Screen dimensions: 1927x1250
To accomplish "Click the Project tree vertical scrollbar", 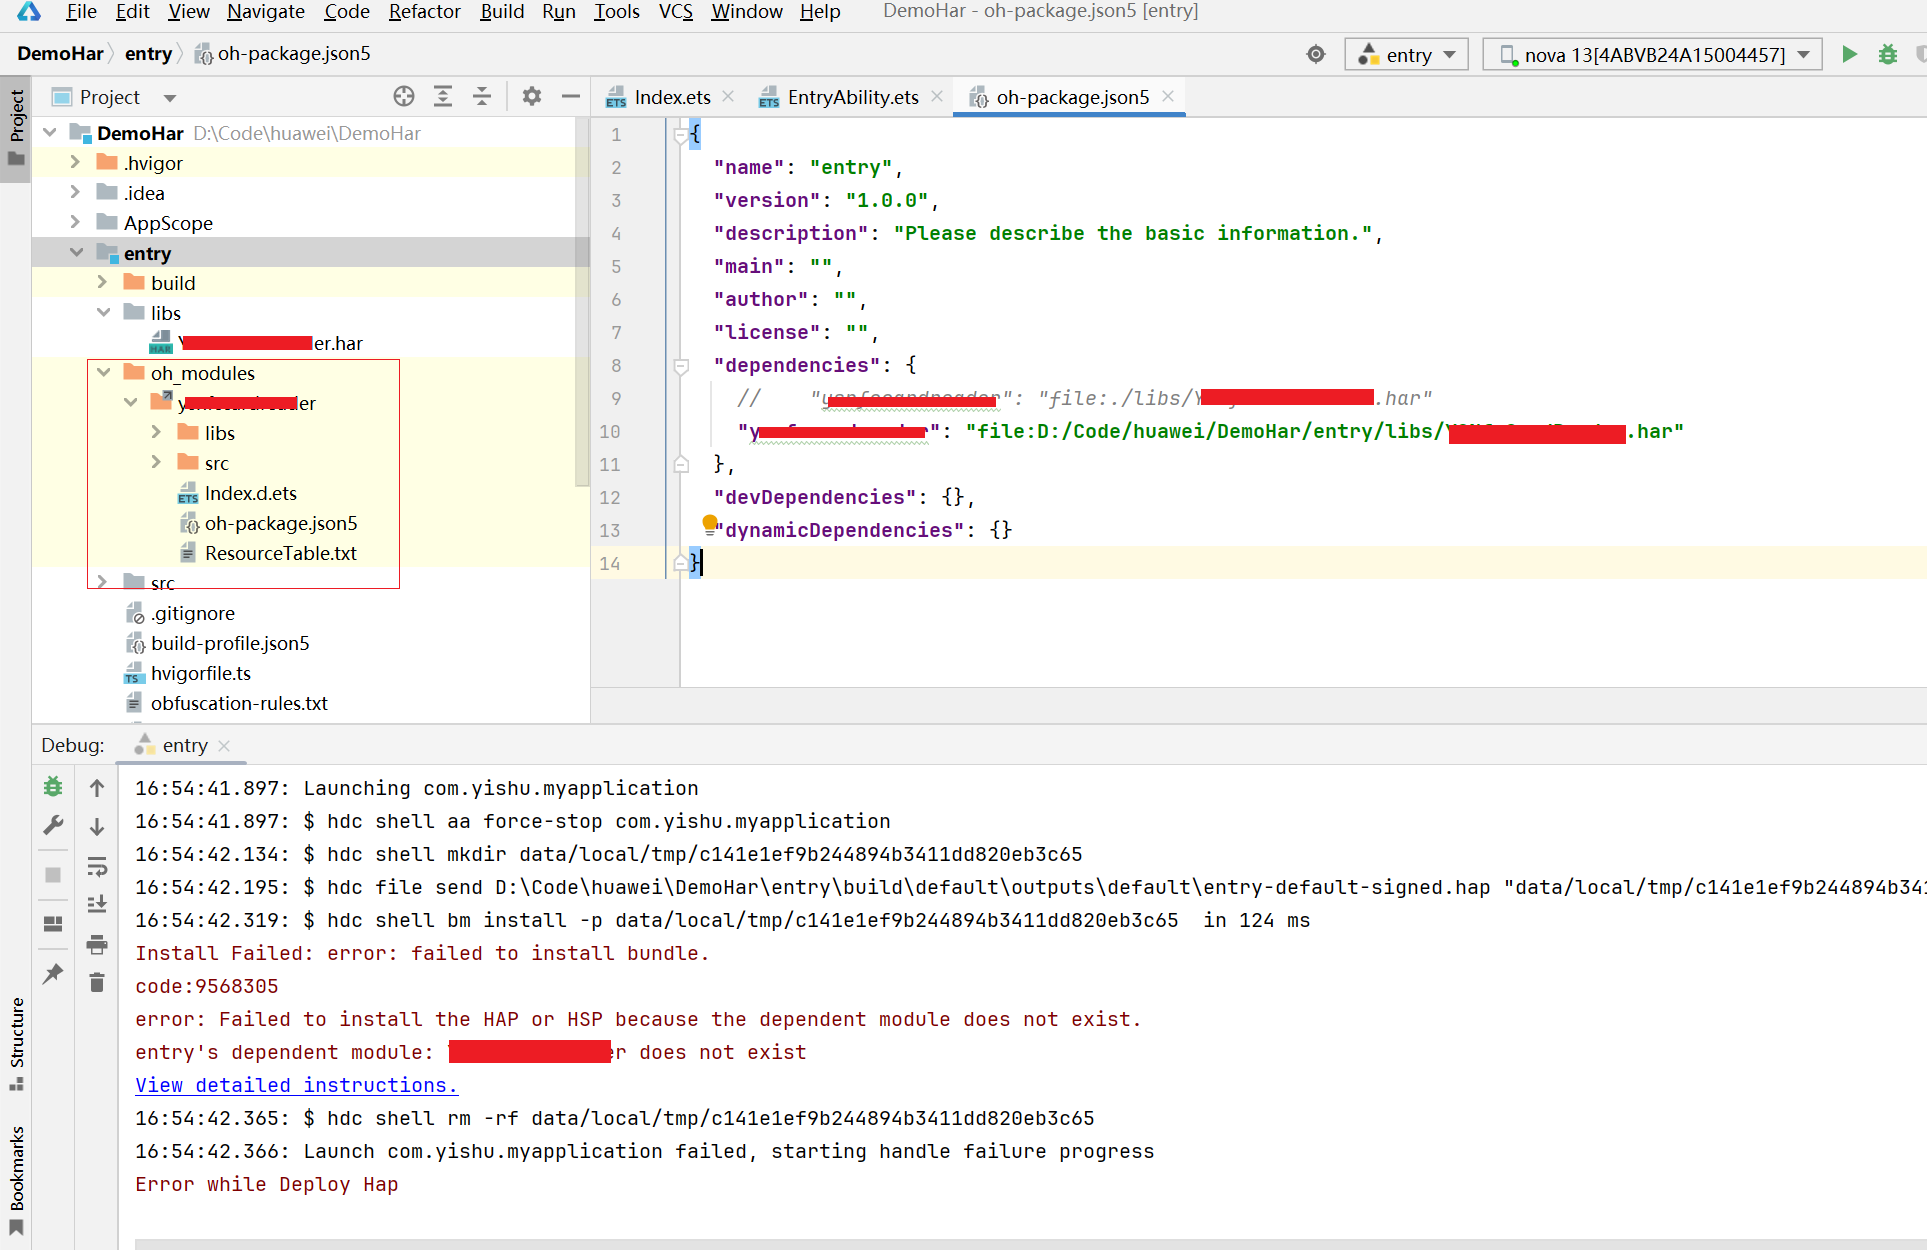I will [x=583, y=300].
